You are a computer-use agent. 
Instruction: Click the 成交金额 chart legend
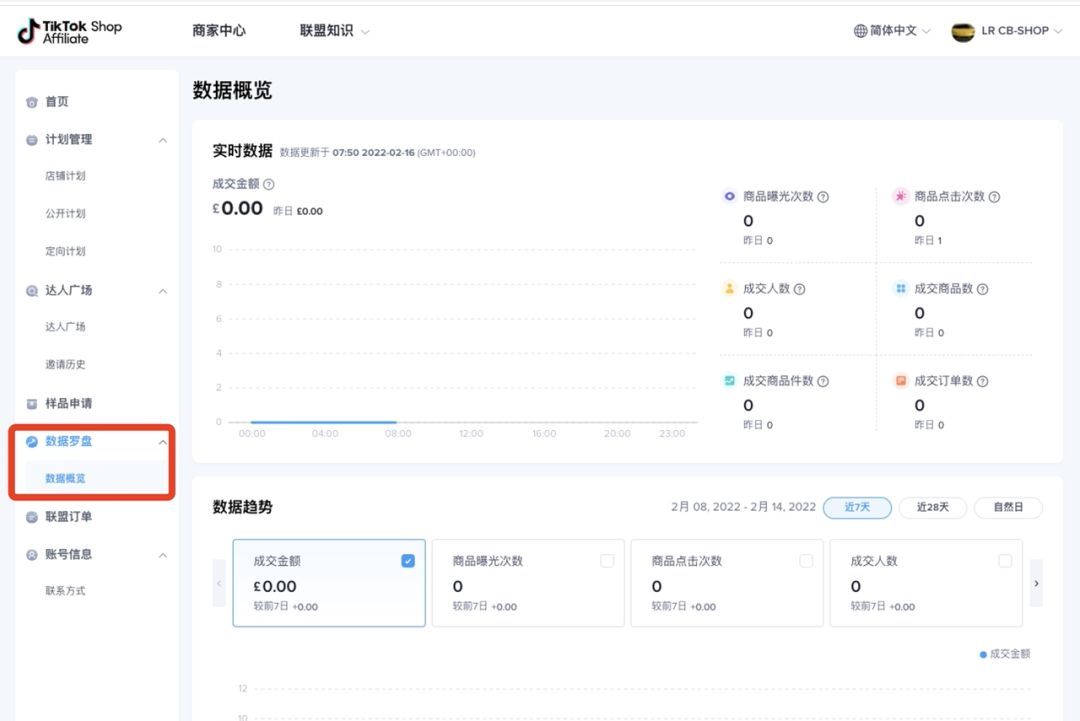pyautogui.click(x=1005, y=654)
